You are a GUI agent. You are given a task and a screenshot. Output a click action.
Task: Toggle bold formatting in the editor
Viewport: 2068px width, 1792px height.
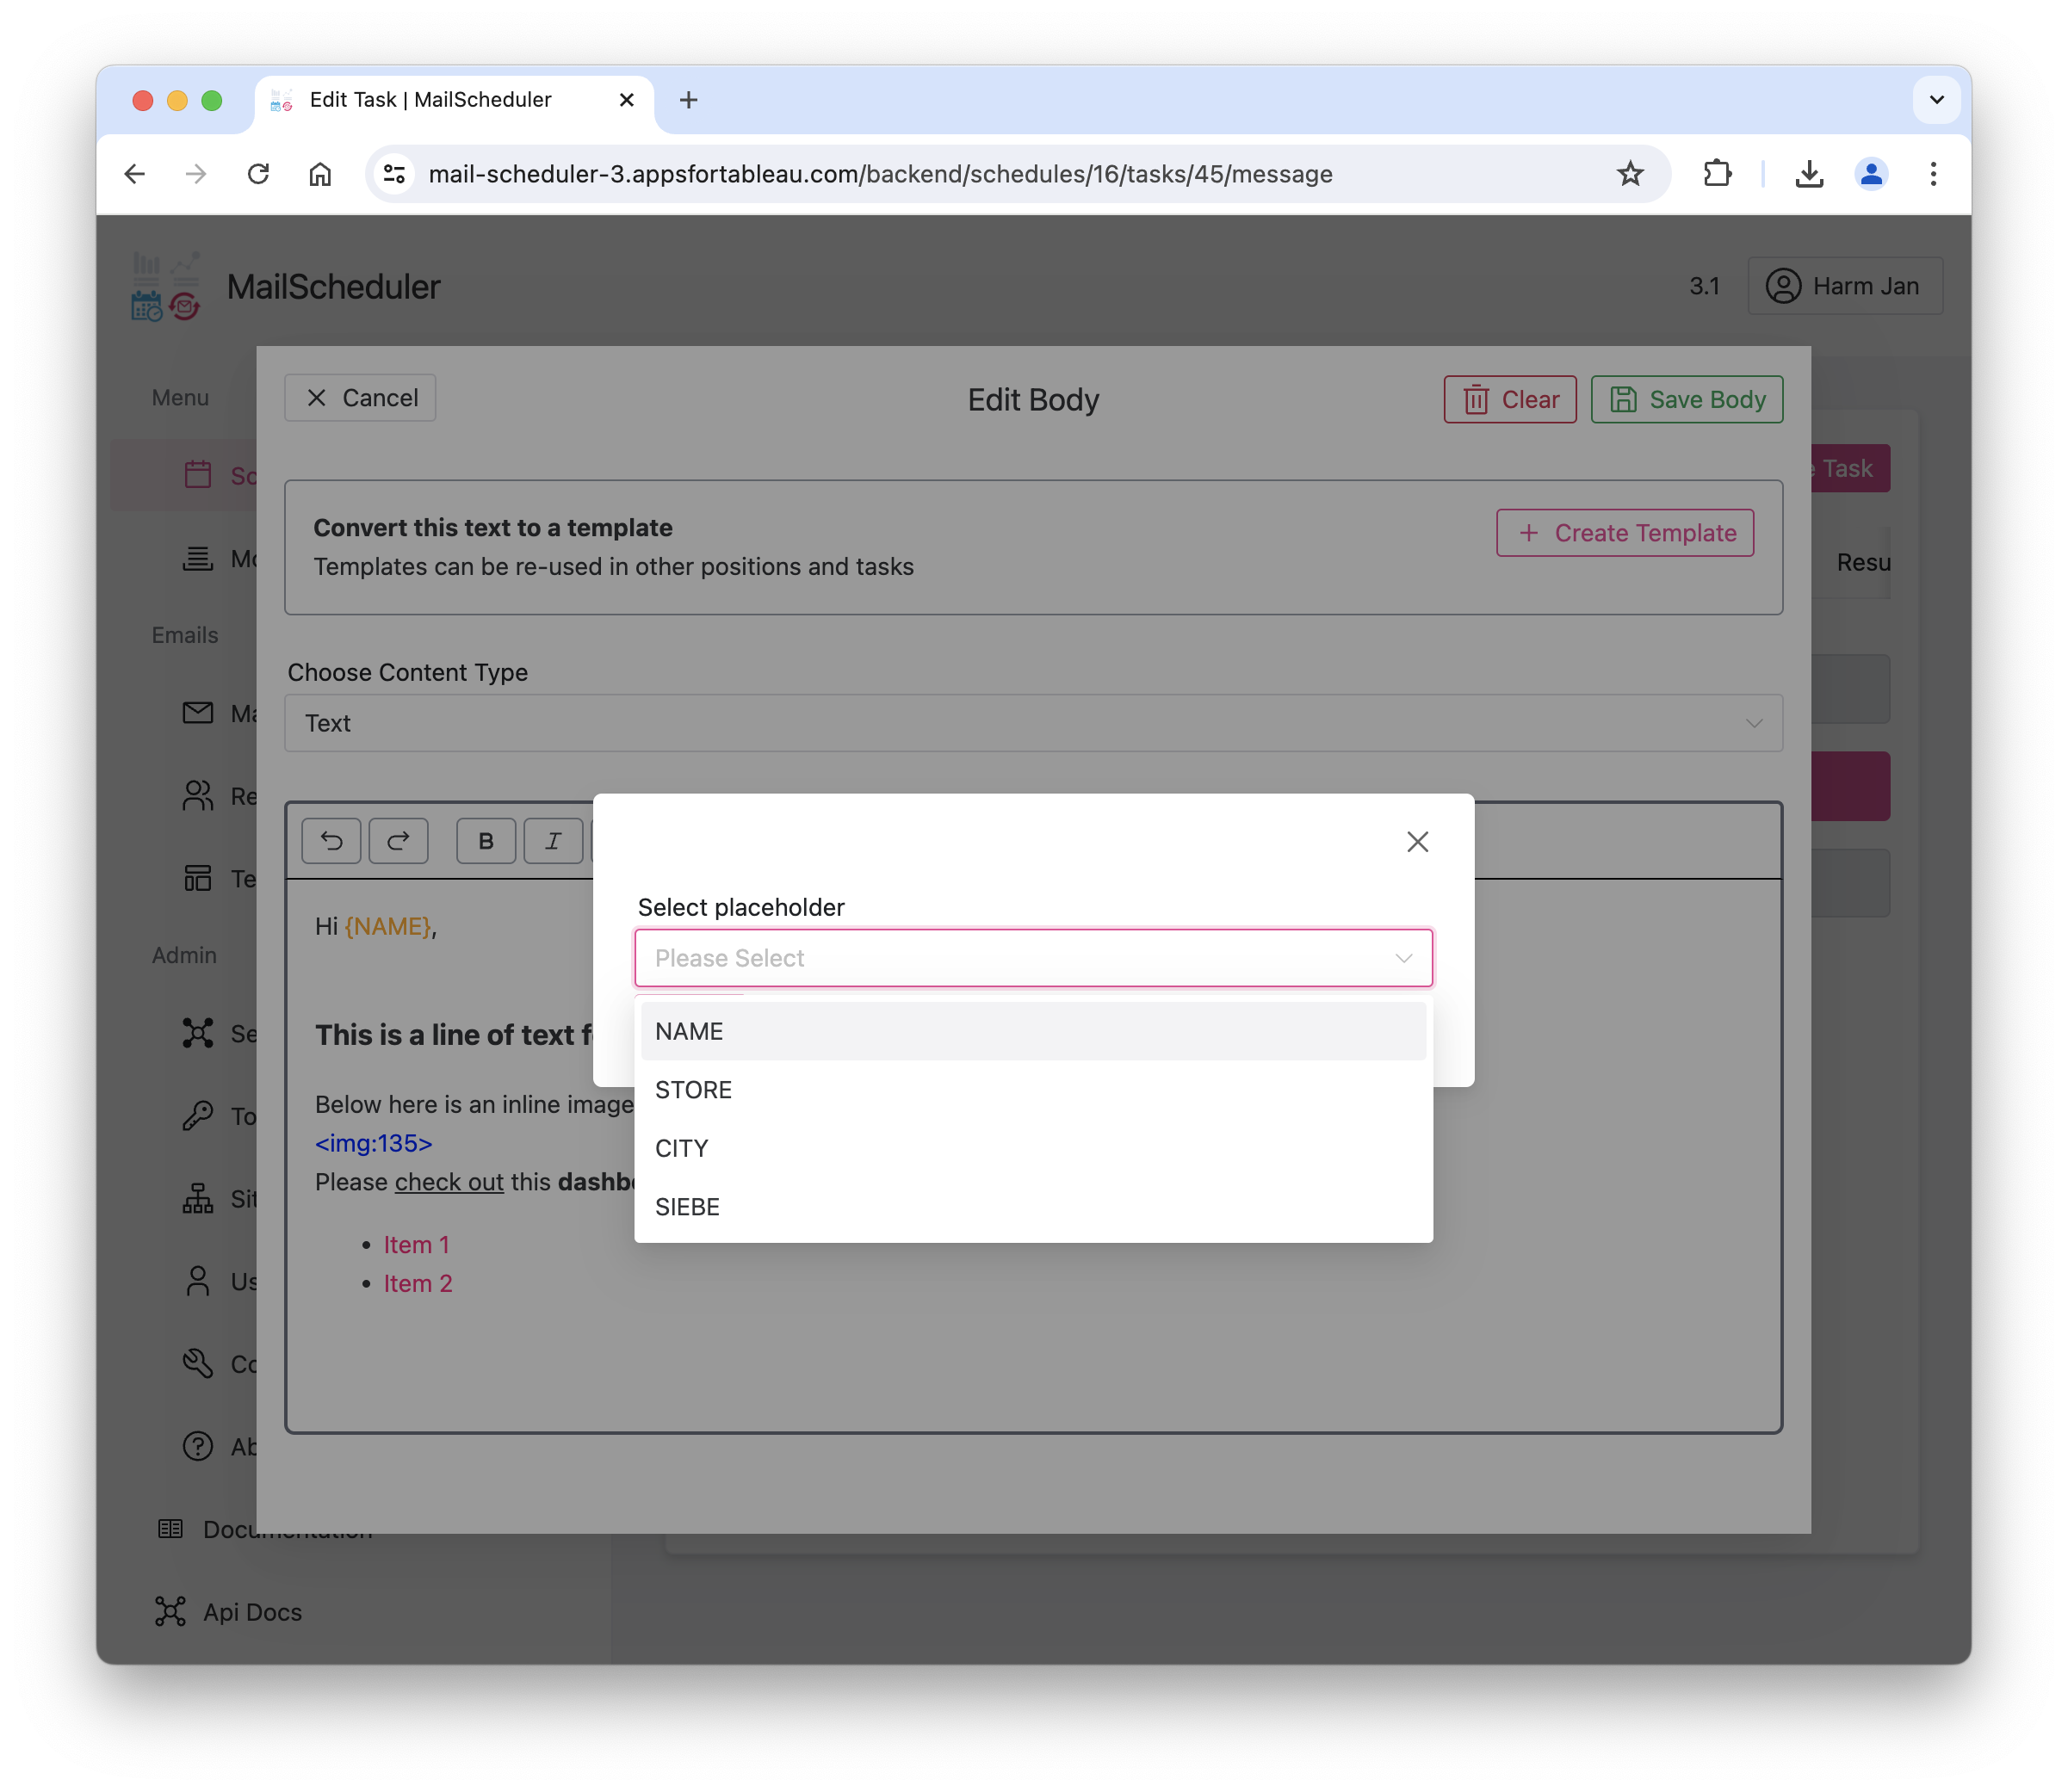[x=486, y=841]
